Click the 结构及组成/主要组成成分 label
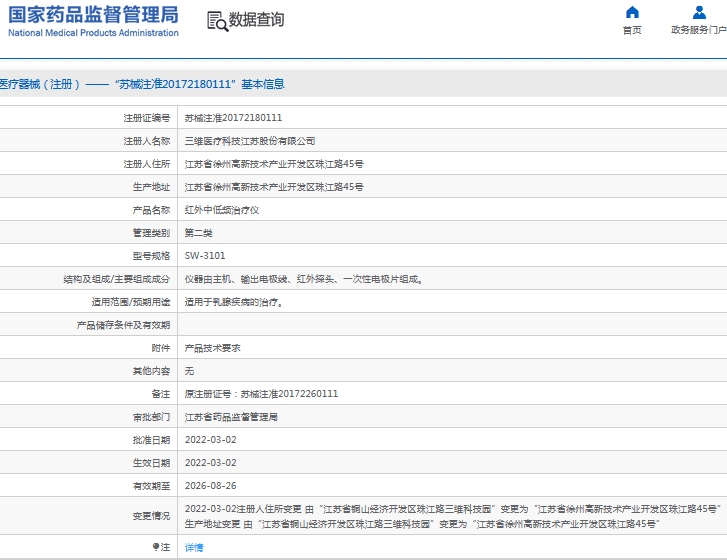Screen dimensions: 727x560 coord(117,279)
